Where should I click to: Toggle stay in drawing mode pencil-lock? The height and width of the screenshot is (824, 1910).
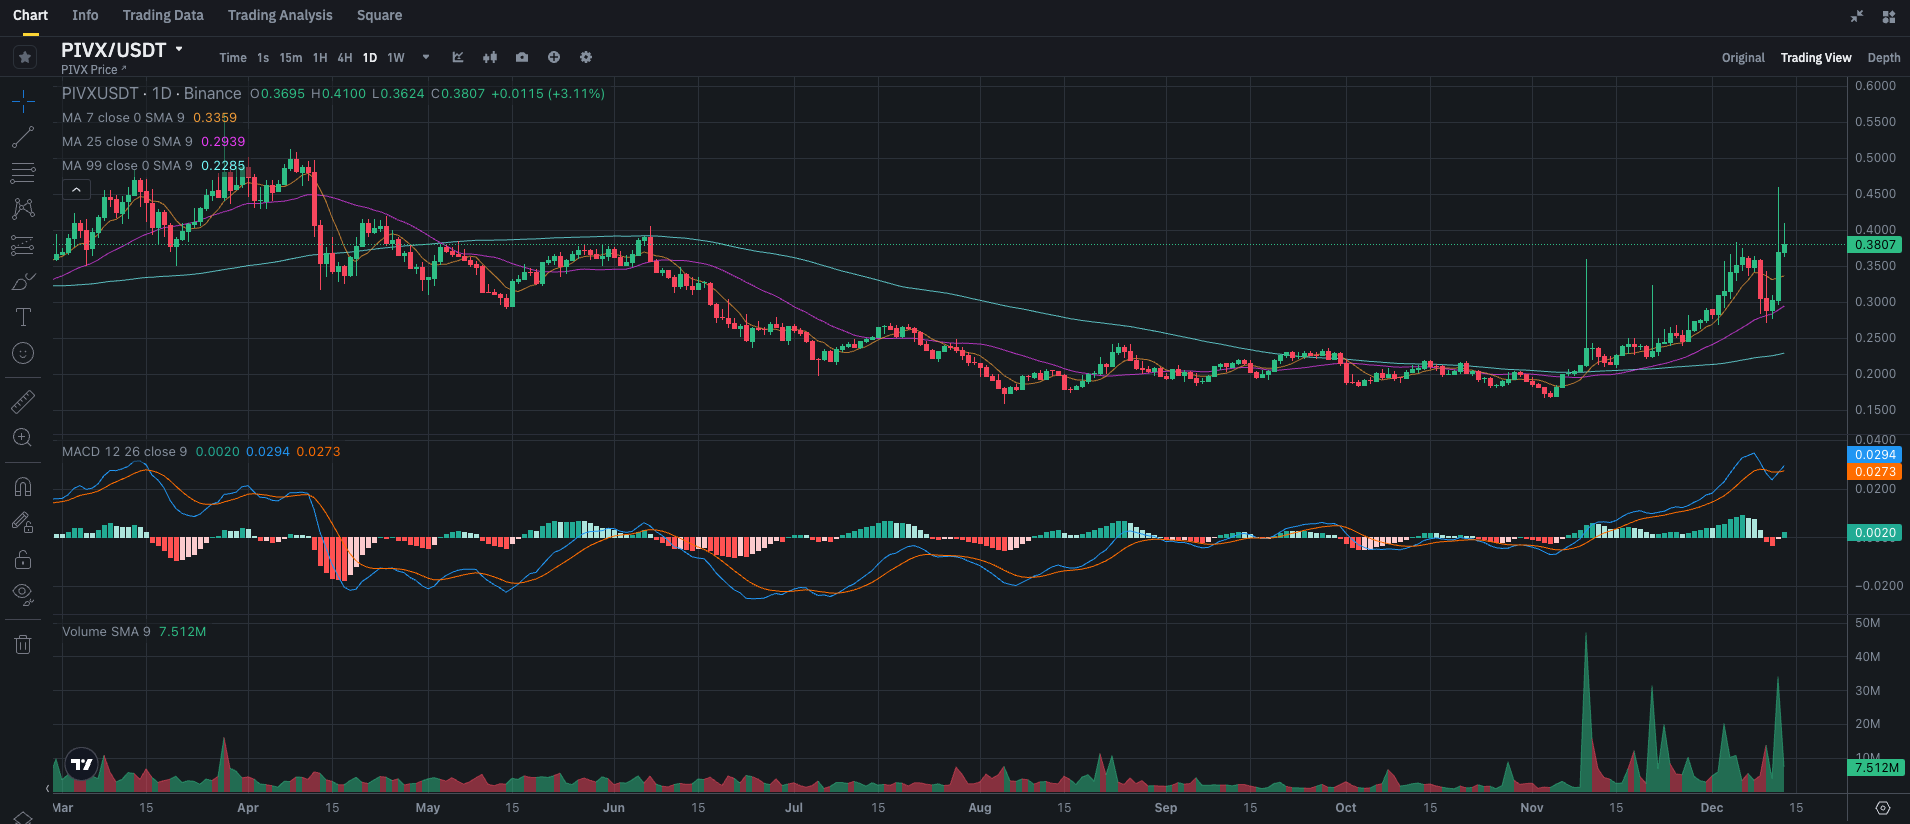pyautogui.click(x=23, y=522)
